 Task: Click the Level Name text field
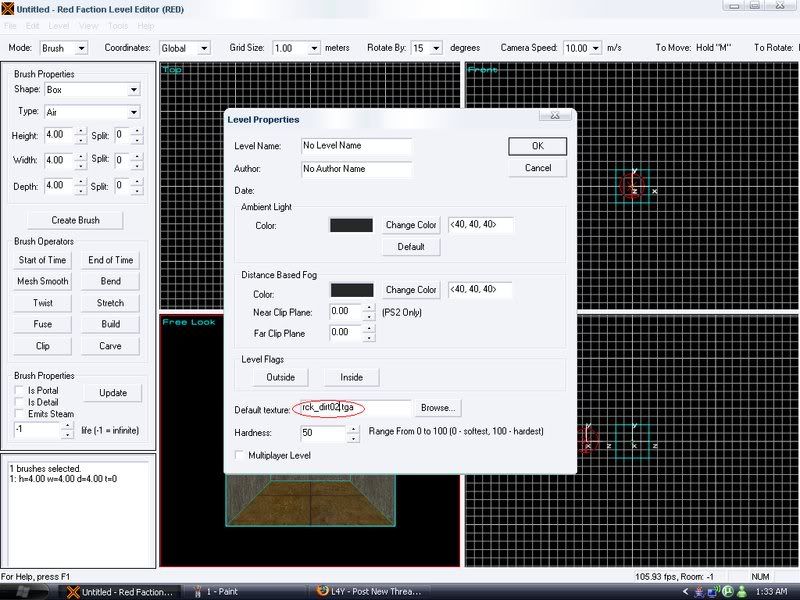tap(356, 146)
